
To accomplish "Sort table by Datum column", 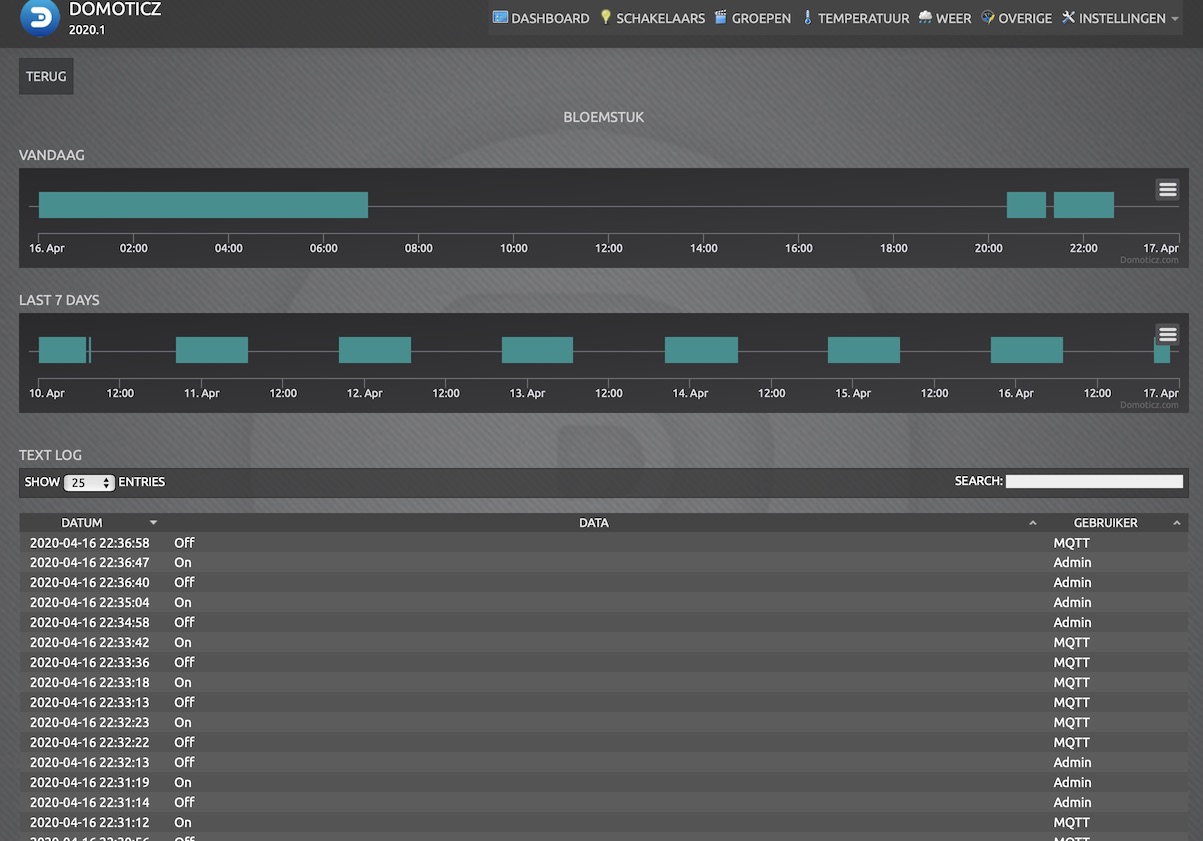I will point(90,522).
